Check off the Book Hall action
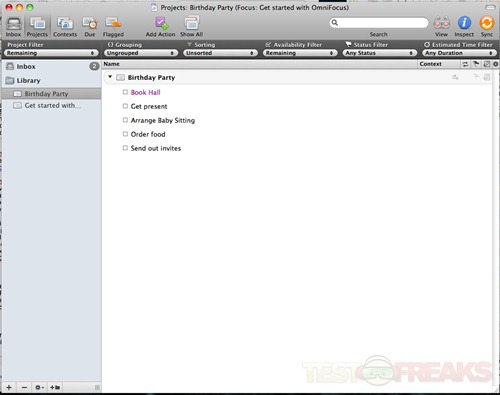500x395 pixels. 125,92
